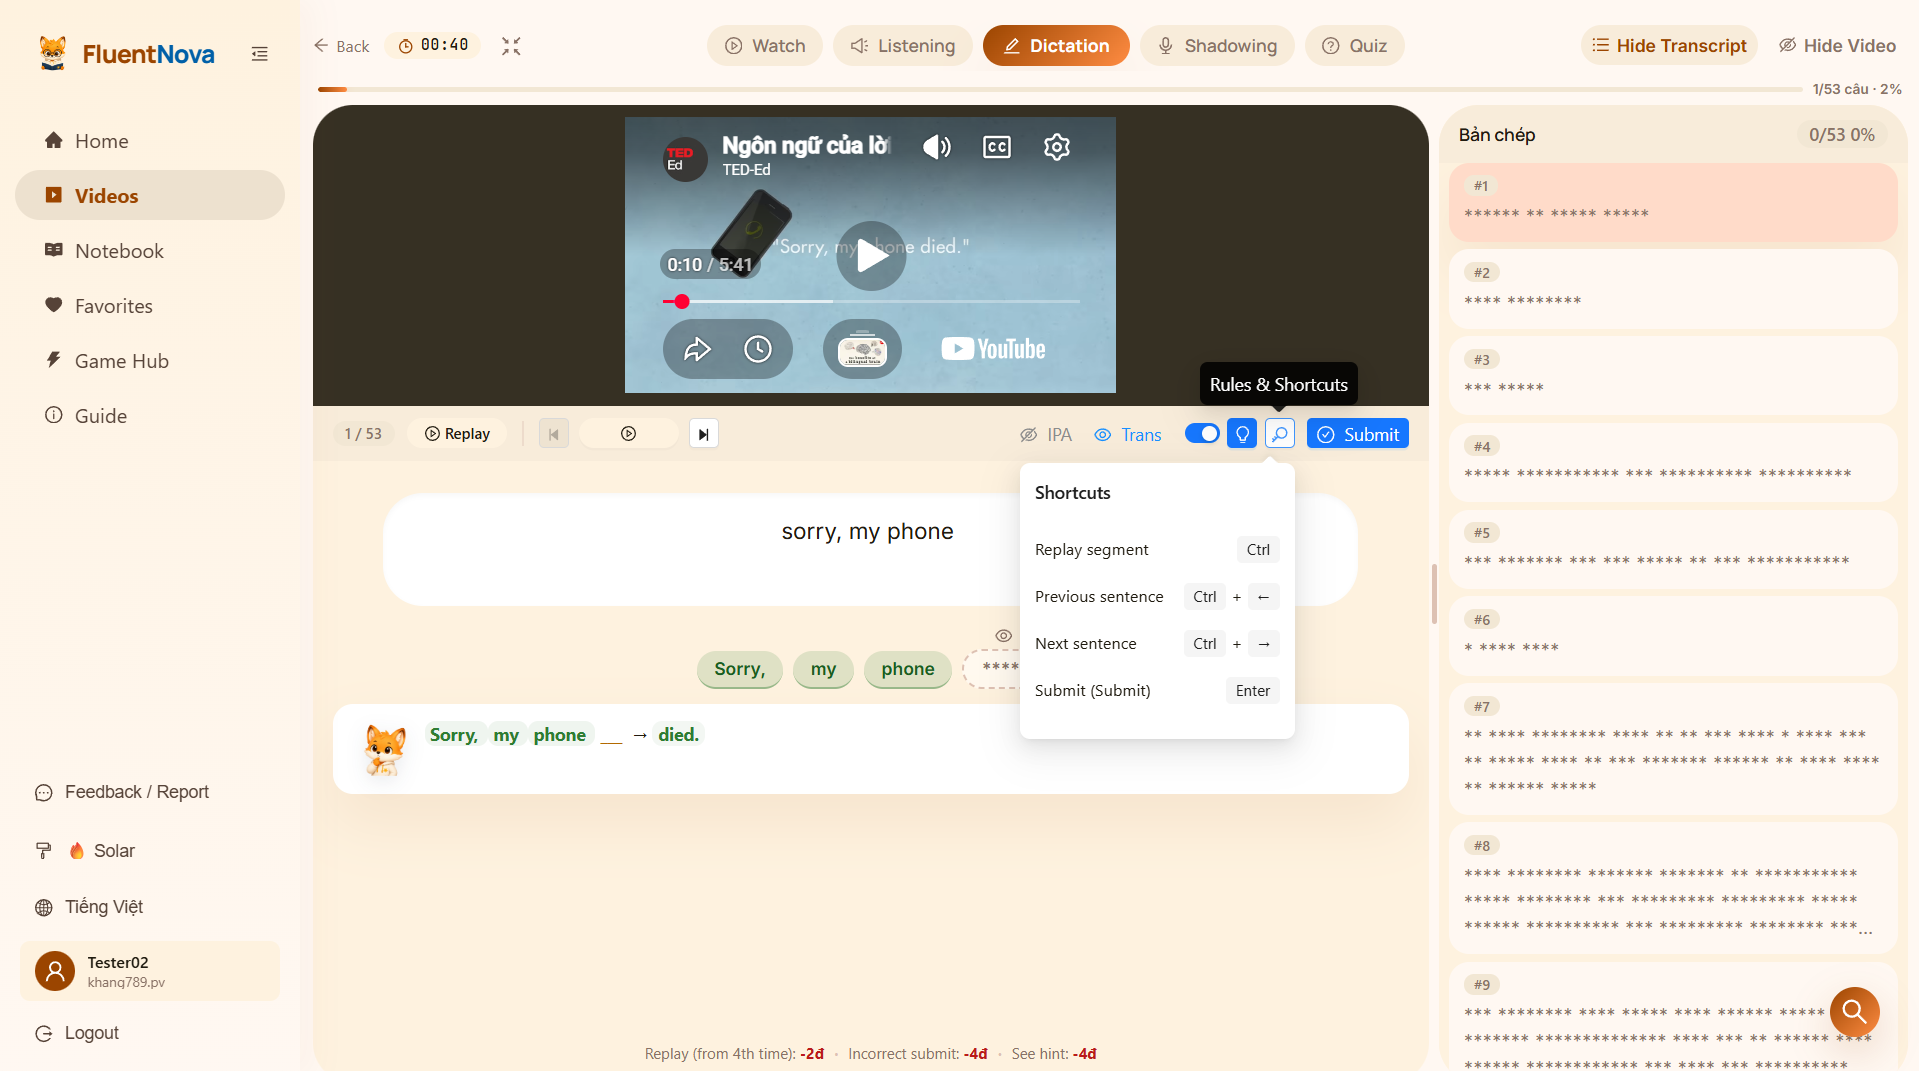This screenshot has width=1919, height=1071.
Task: Click the fox mascot avatar
Action: 385,750
